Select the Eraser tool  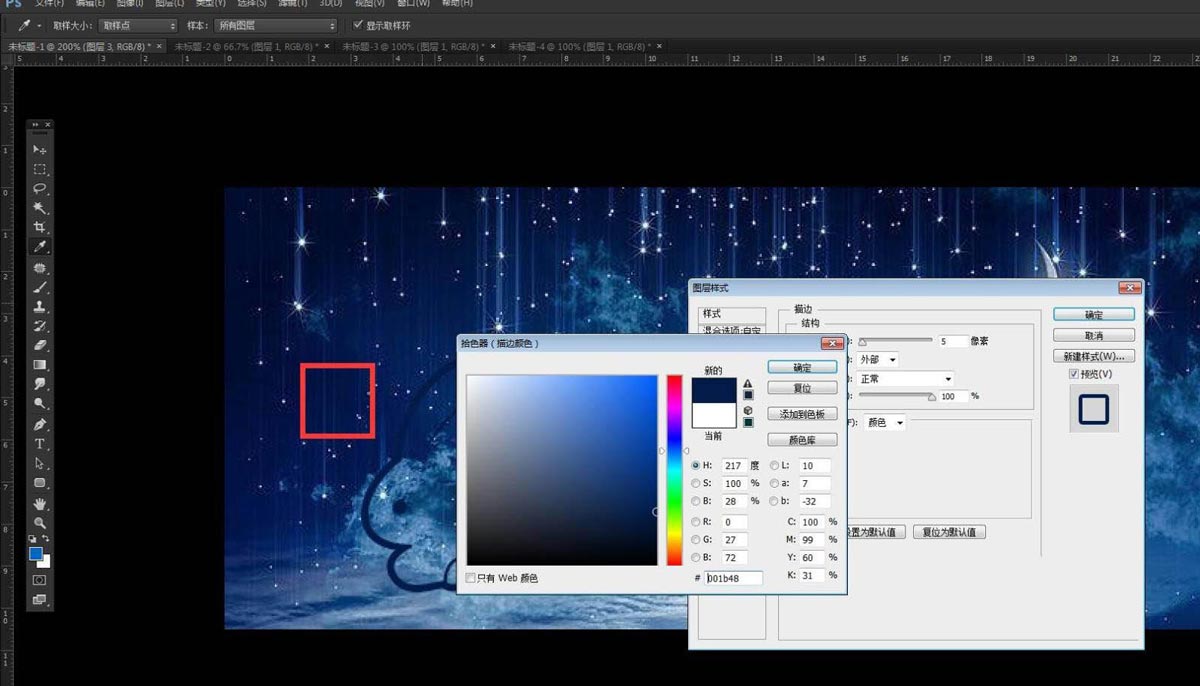tap(40, 345)
